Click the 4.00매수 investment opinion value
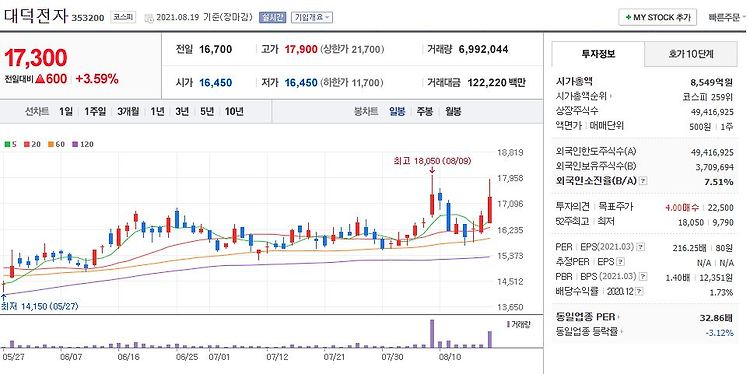Image resolution: width=750 pixels, height=374 pixels. [x=681, y=207]
